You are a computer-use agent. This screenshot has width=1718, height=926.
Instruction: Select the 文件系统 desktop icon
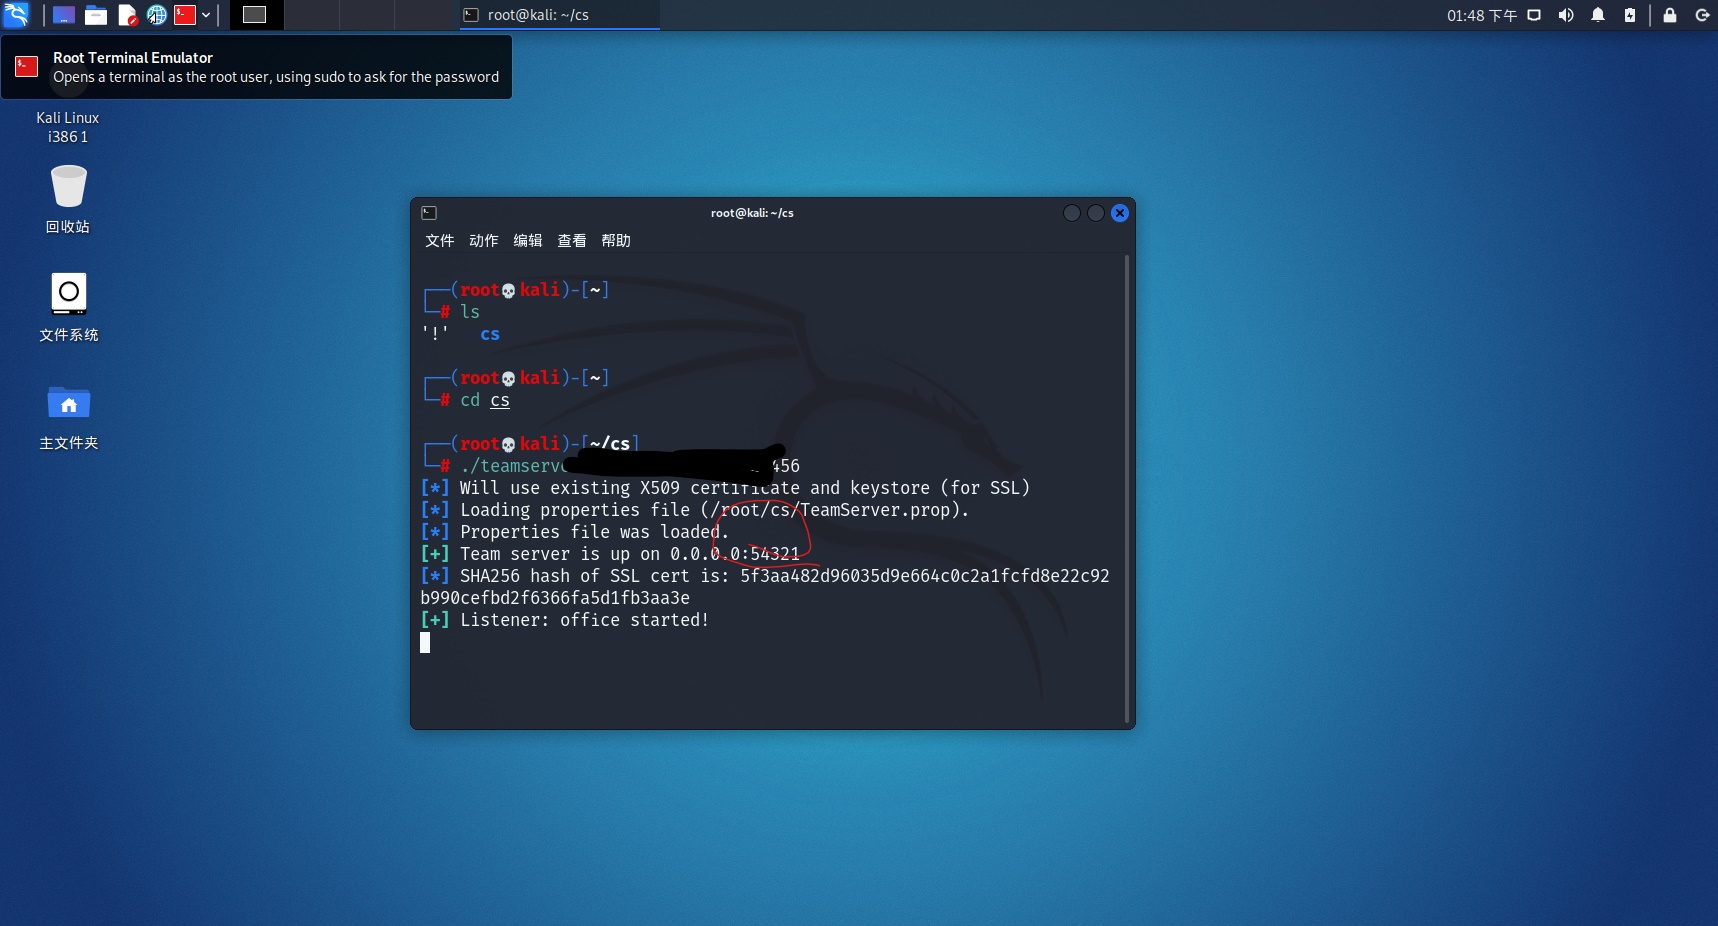click(68, 306)
